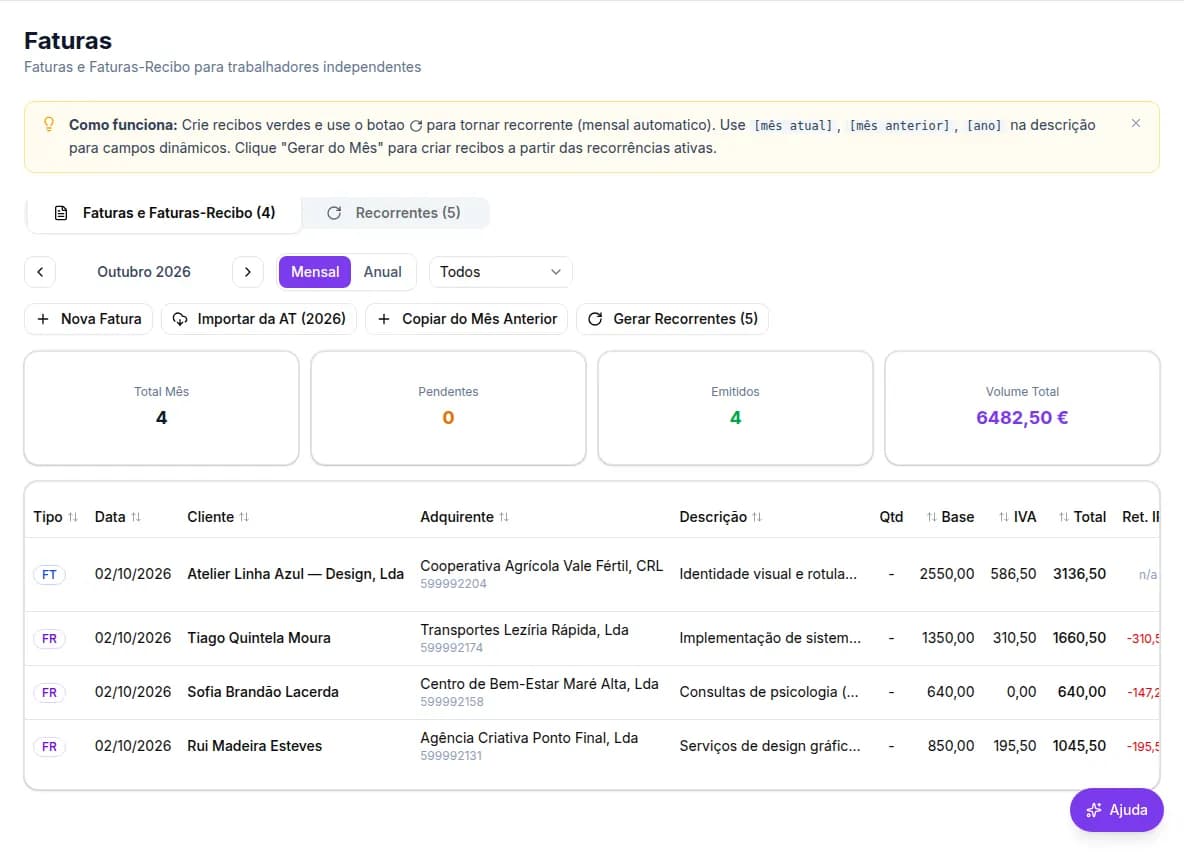
Task: Switch to the Recorrentes (5) tab
Action: pyautogui.click(x=394, y=213)
